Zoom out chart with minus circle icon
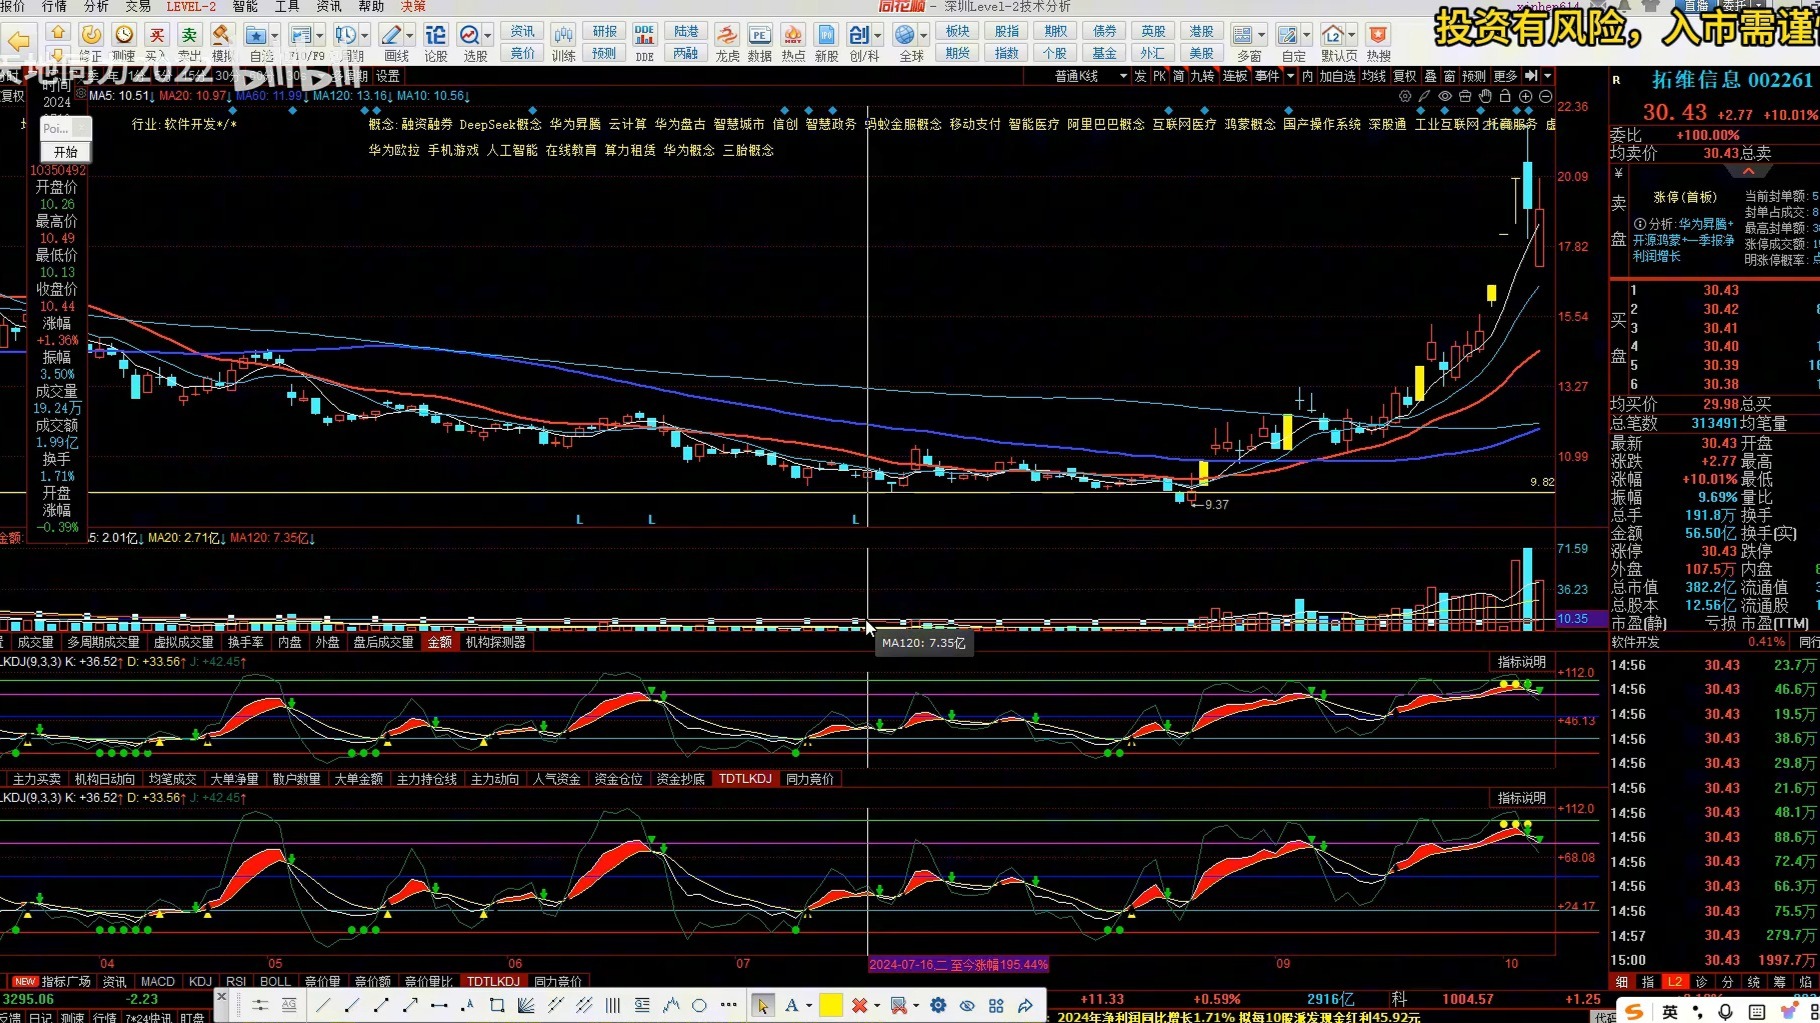Screen dimensions: 1820x1023 pos(1545,97)
